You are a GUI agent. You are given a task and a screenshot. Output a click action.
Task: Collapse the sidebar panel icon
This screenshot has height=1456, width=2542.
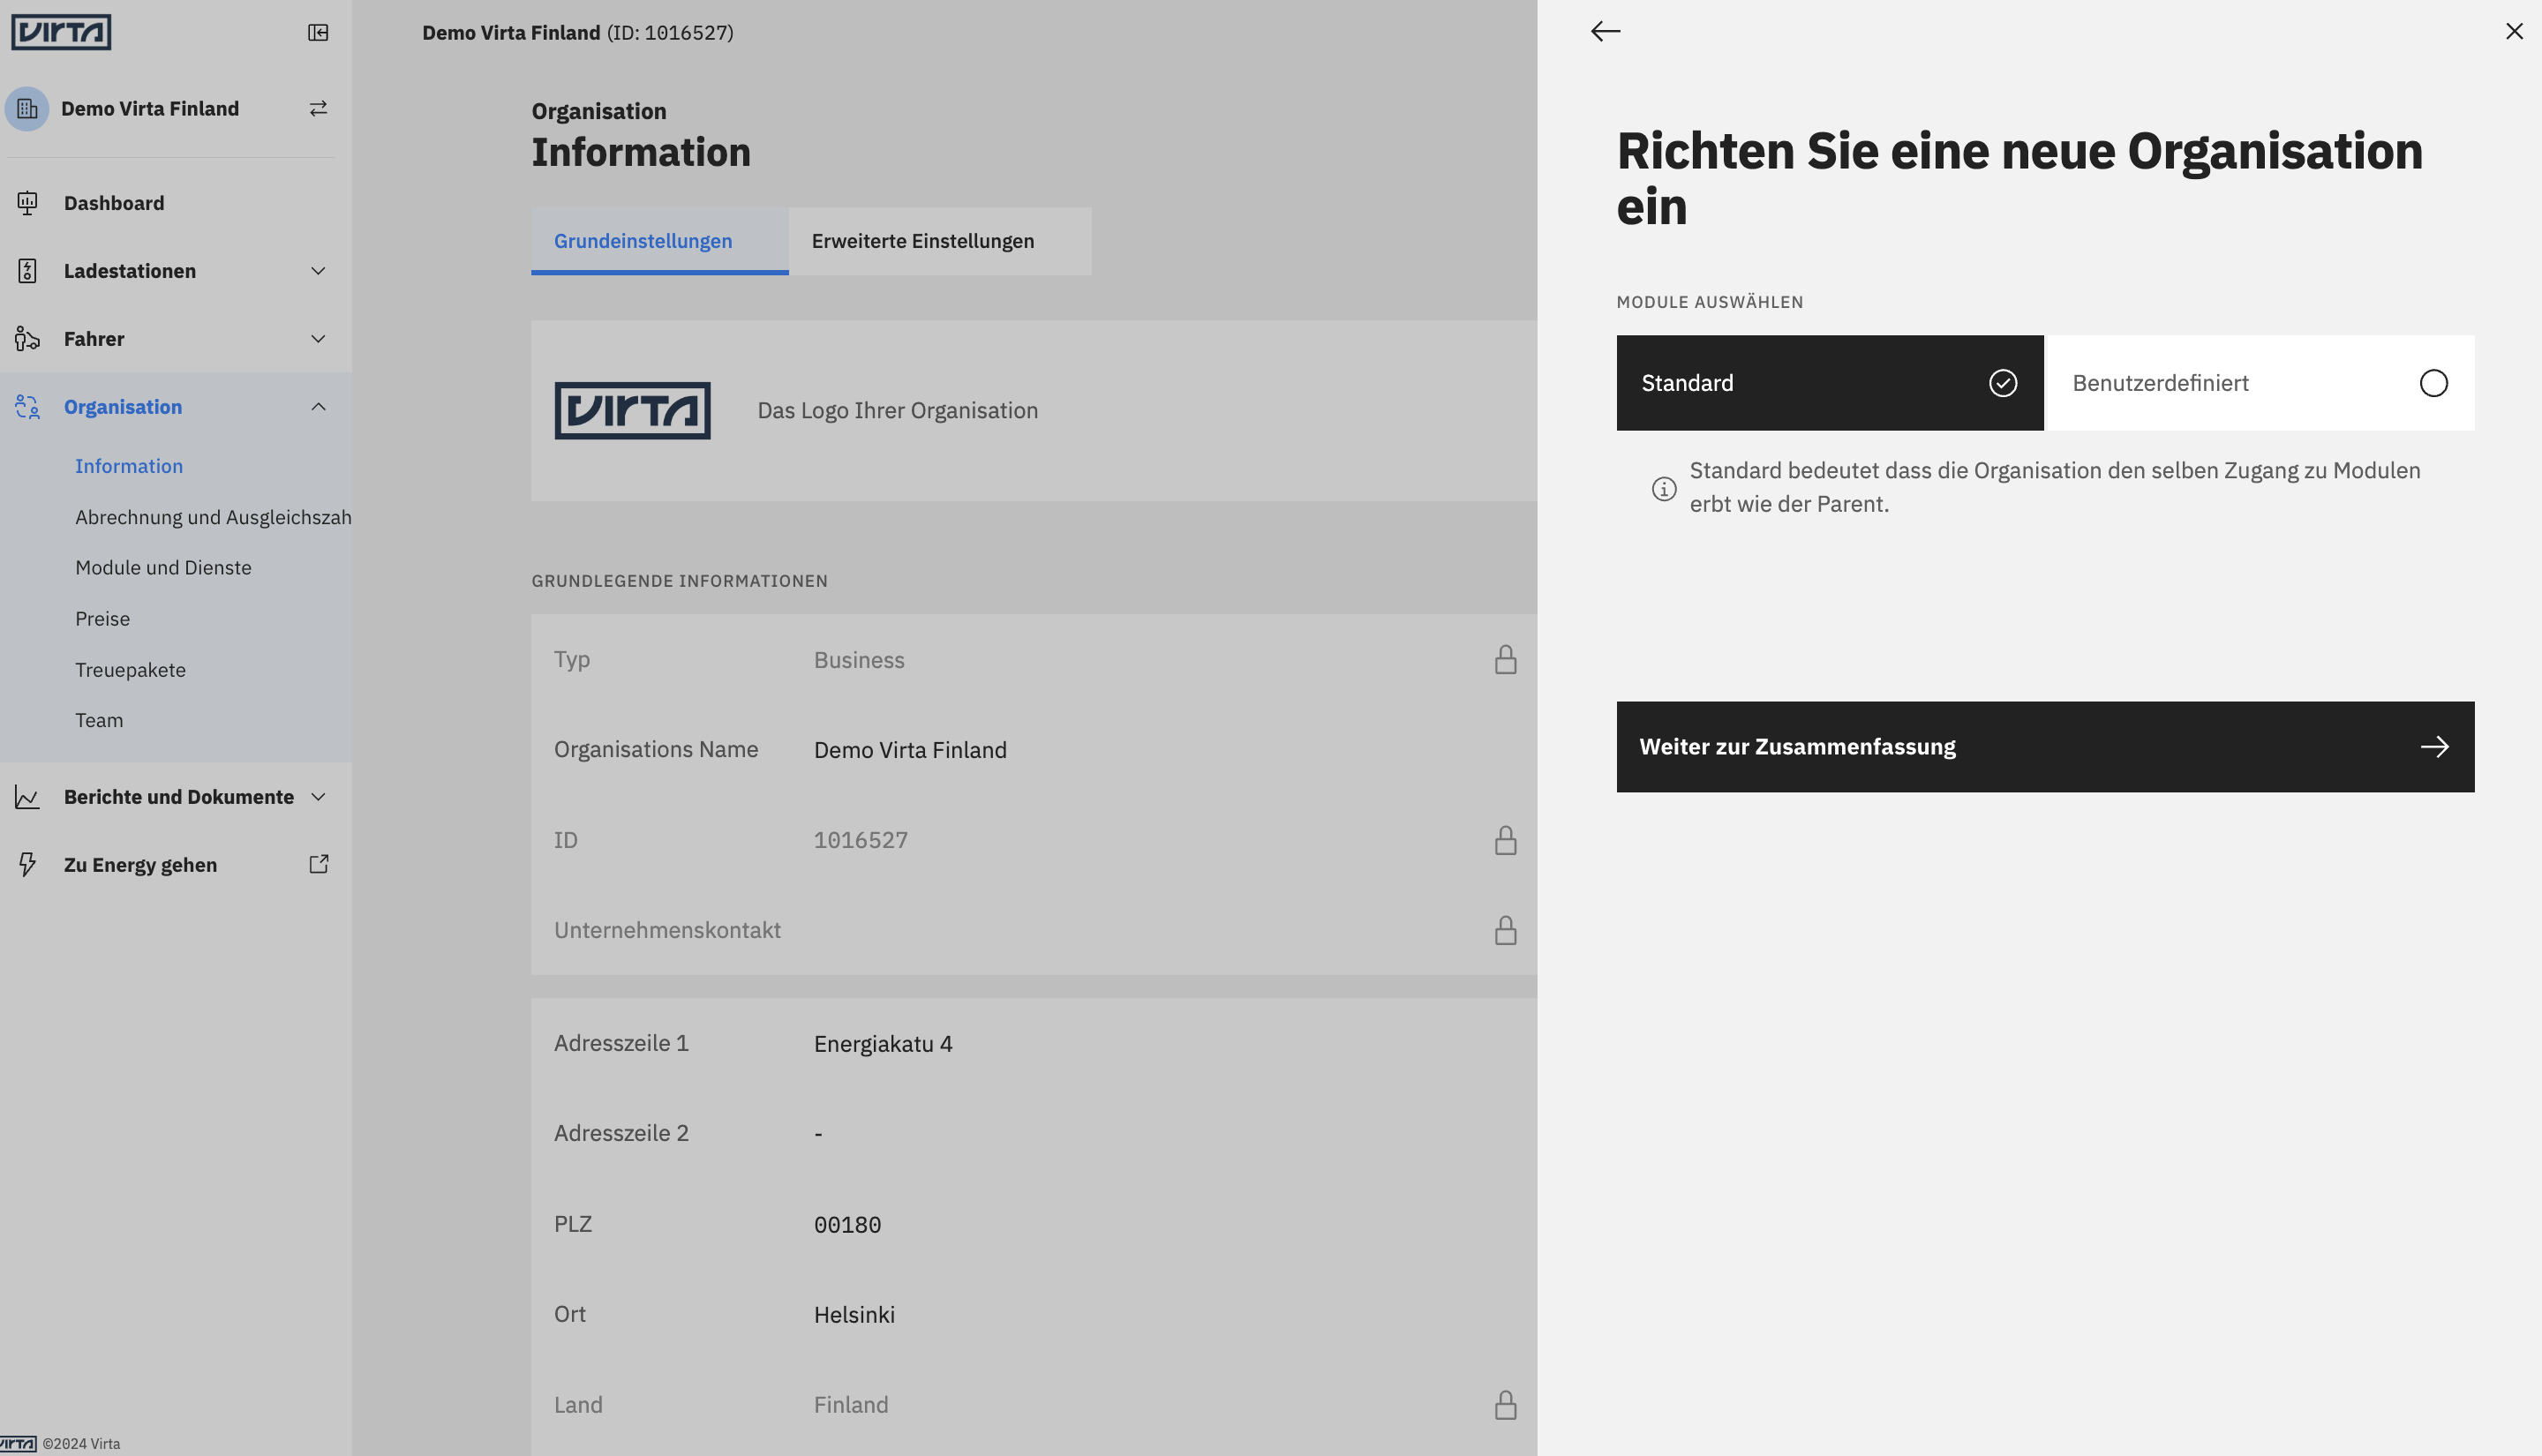coord(318,33)
